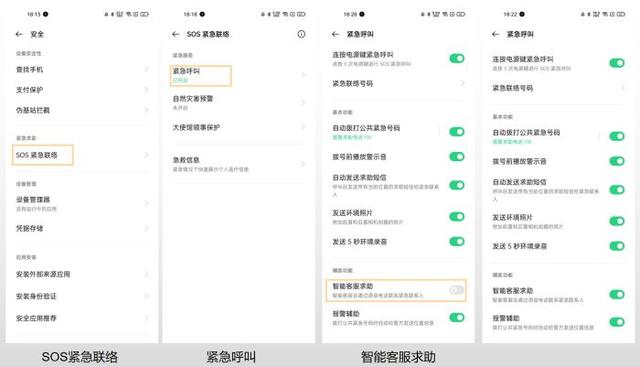Enable the switched-off 智能客服求助 toggle

tap(457, 290)
